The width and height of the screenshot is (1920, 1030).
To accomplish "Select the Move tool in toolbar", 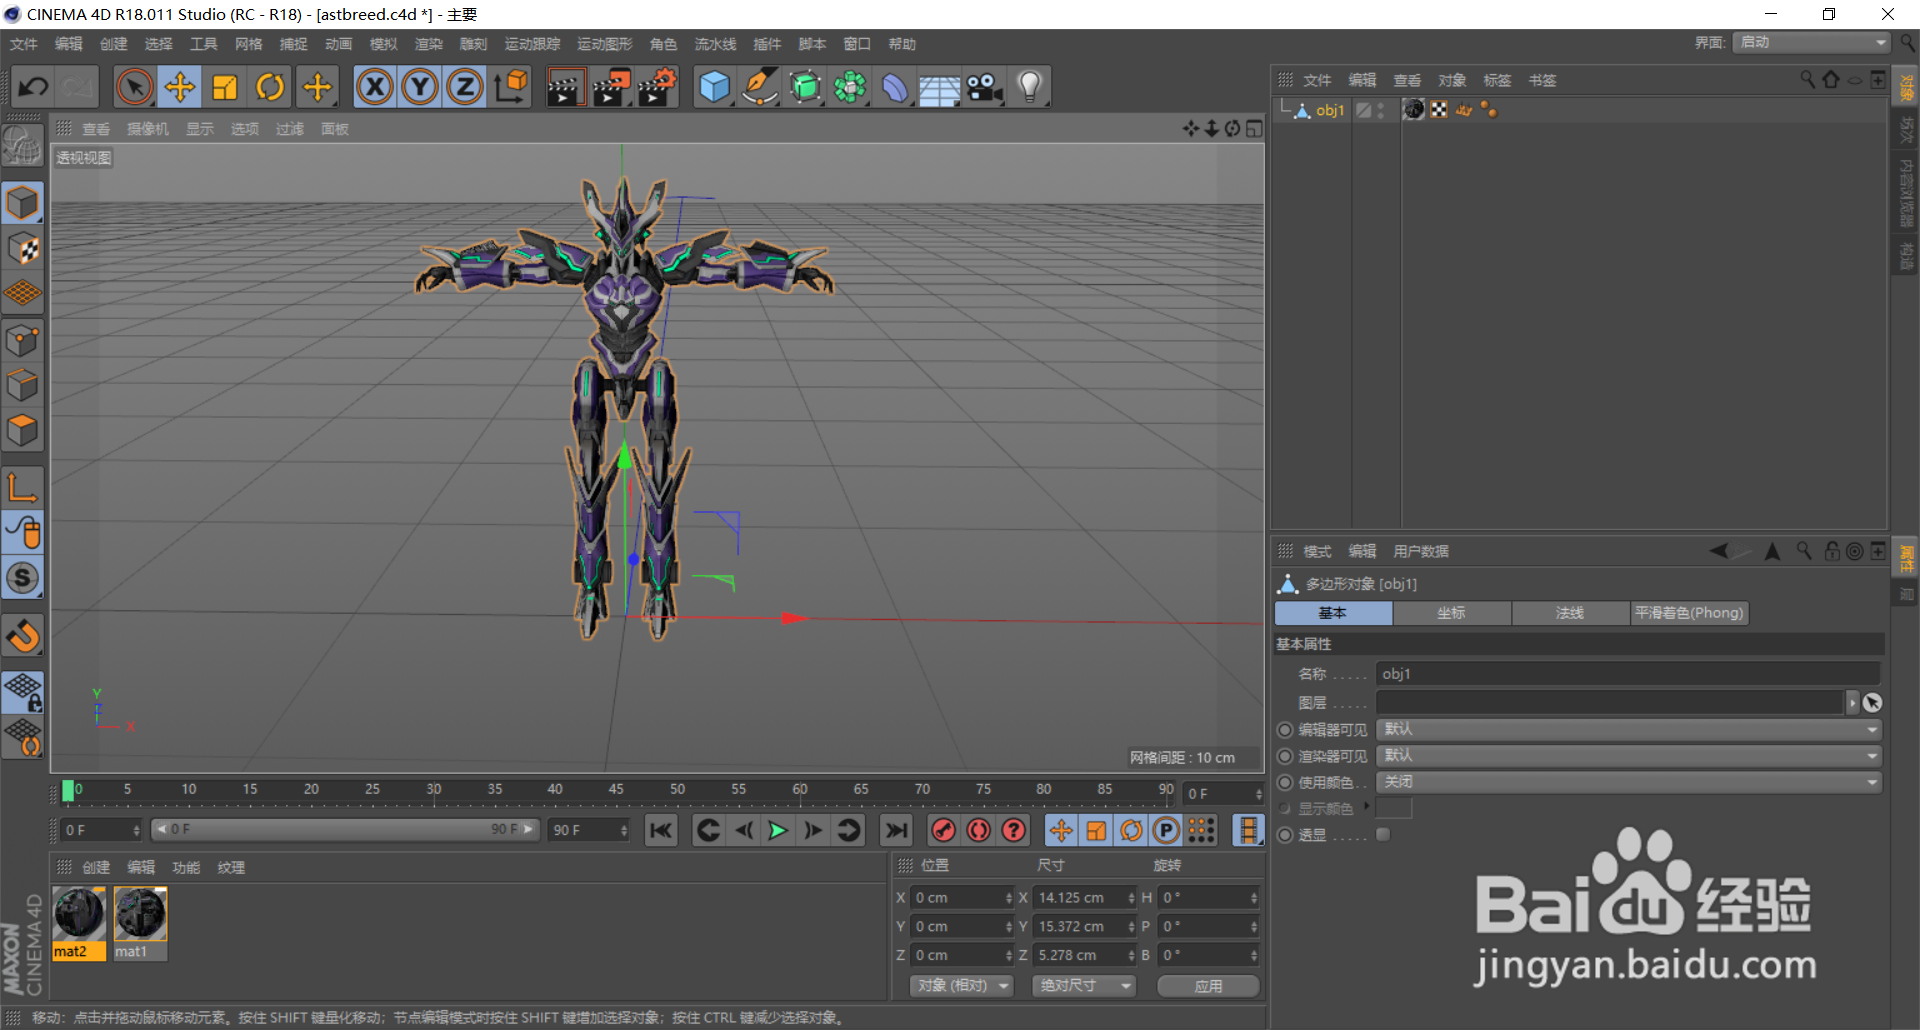I will click(x=180, y=87).
